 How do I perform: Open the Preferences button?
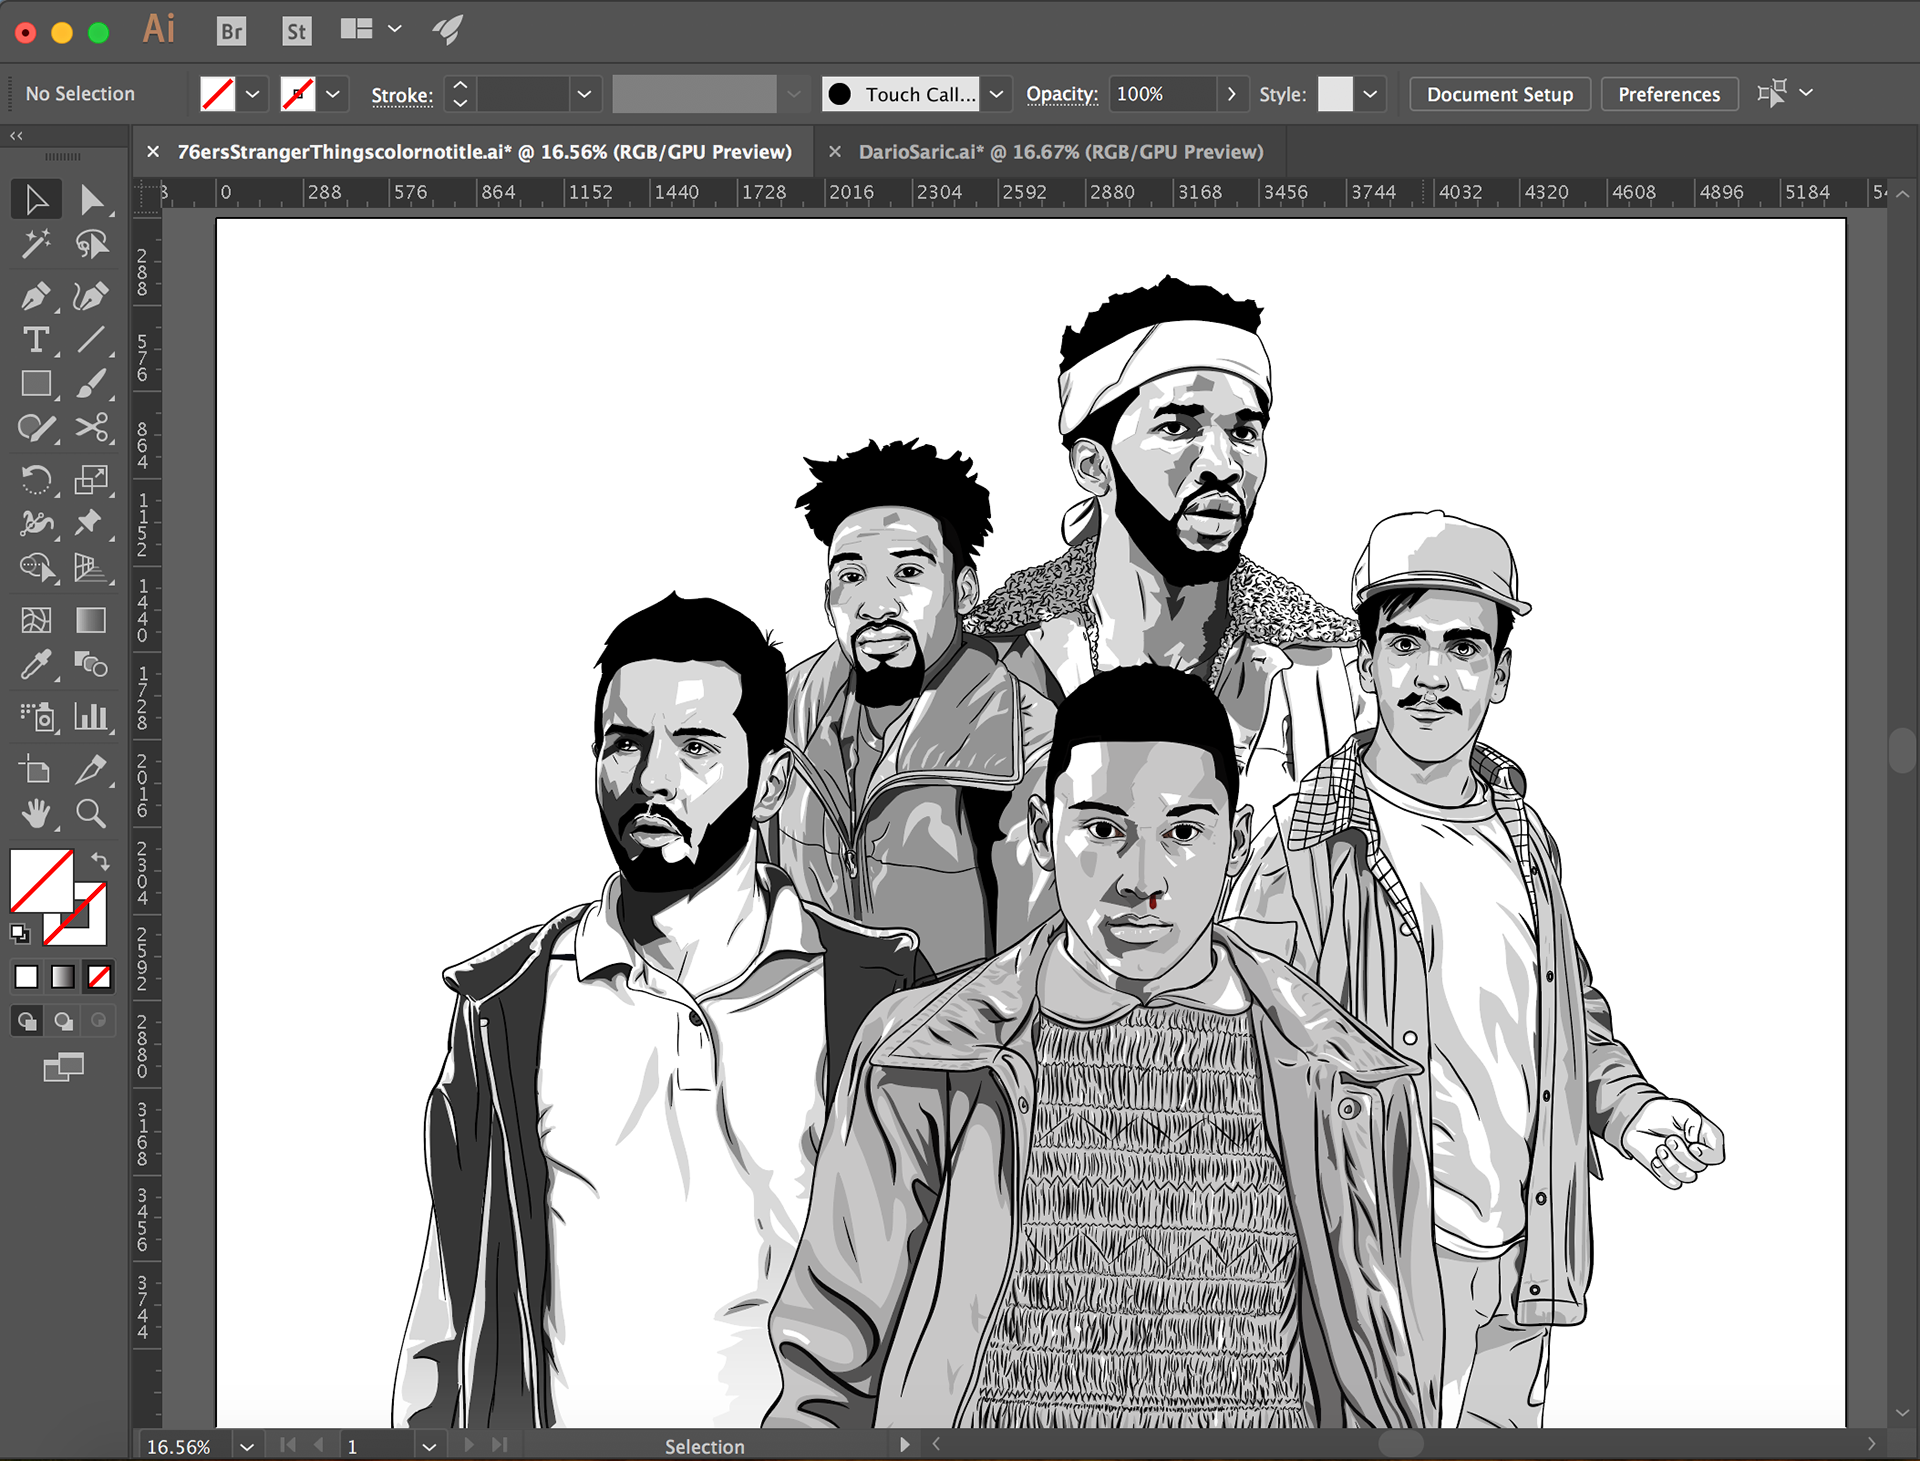(x=1668, y=94)
